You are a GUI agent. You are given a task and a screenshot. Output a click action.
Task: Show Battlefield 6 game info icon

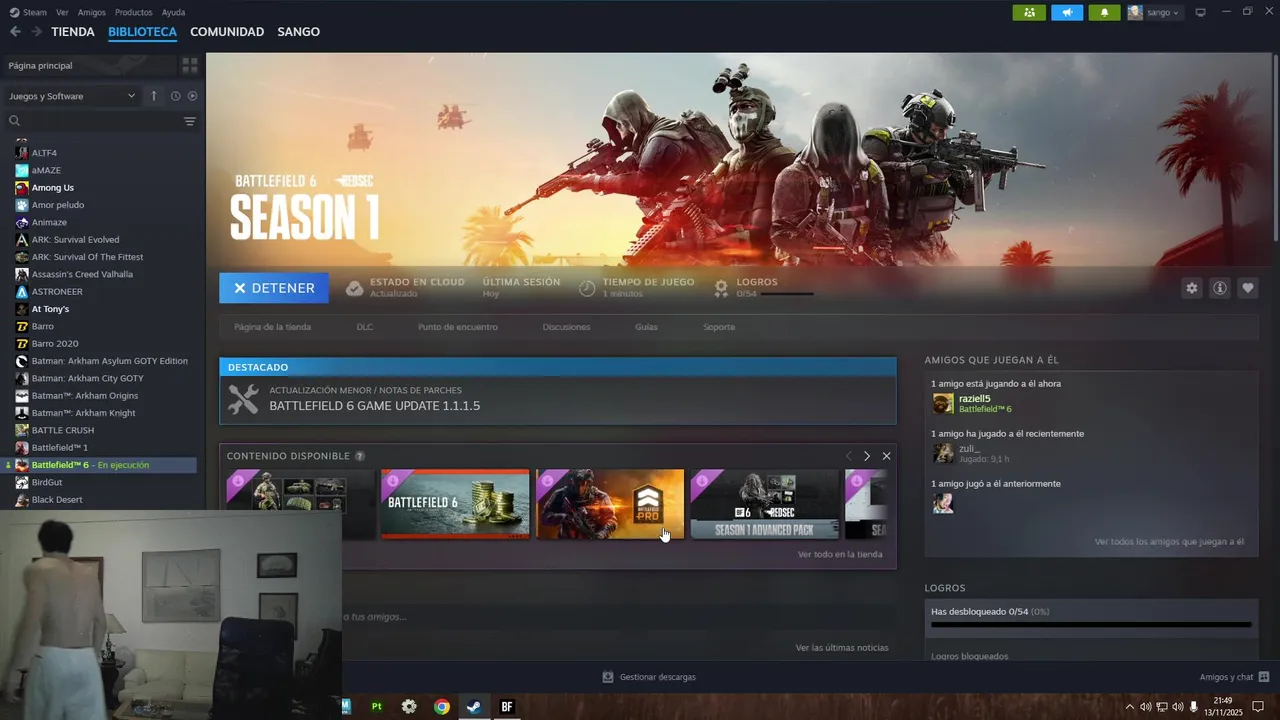pyautogui.click(x=1219, y=288)
